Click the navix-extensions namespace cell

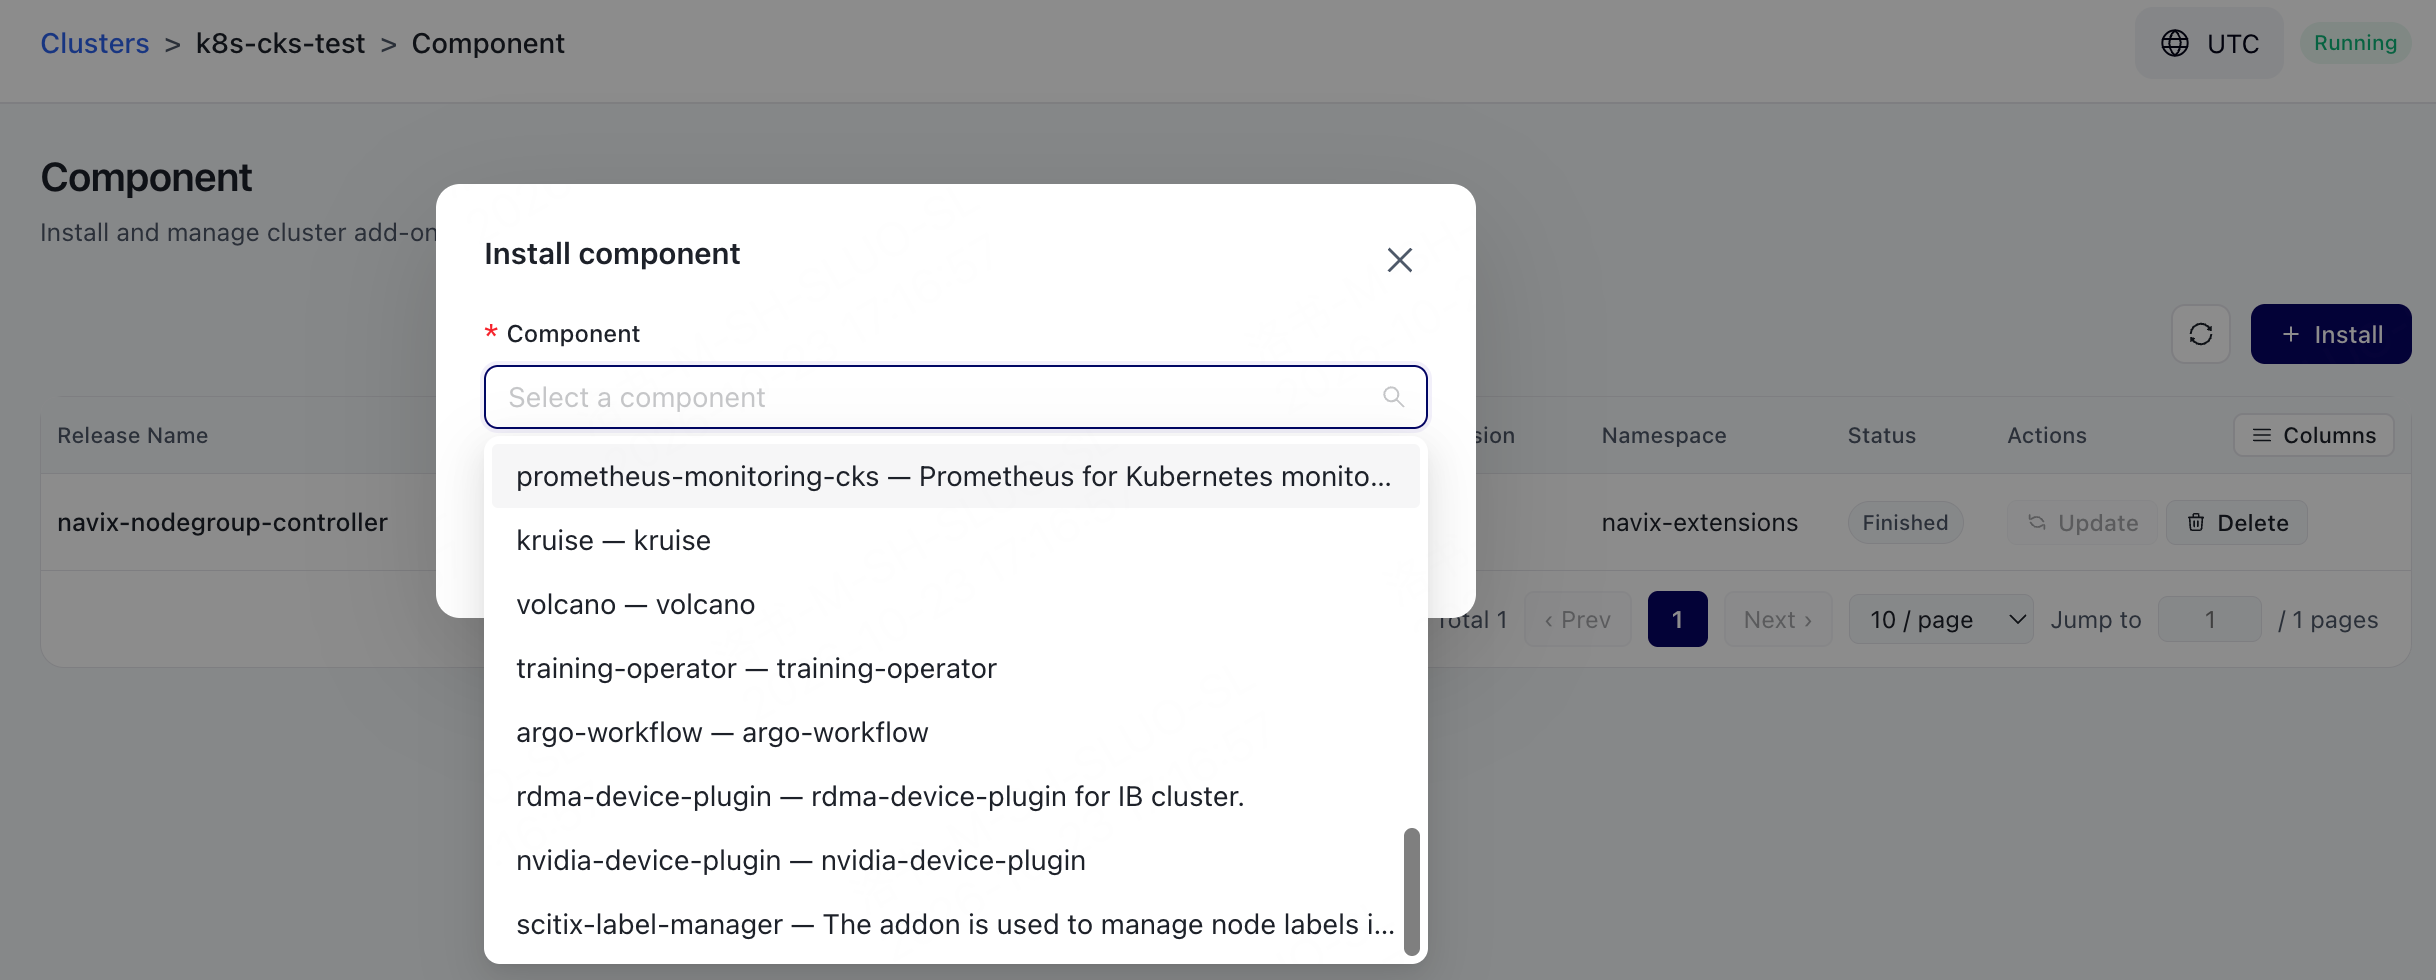1699,522
